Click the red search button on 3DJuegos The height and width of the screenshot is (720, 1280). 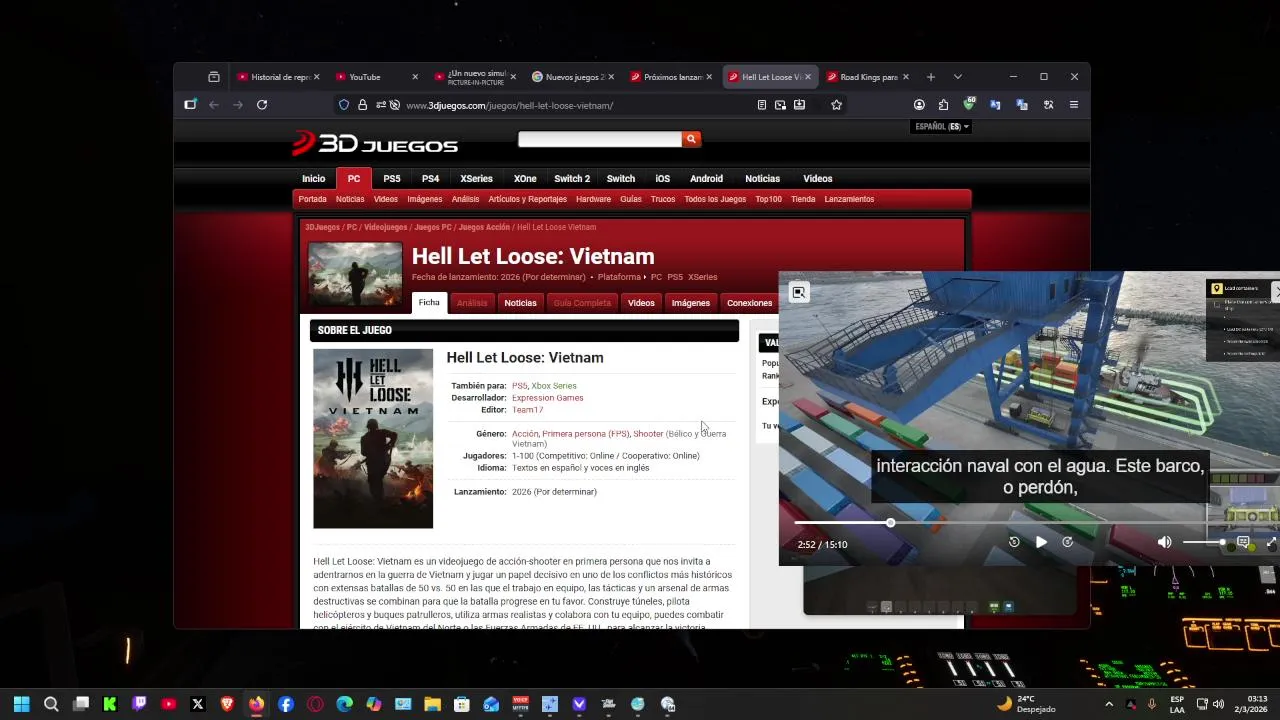(x=690, y=139)
